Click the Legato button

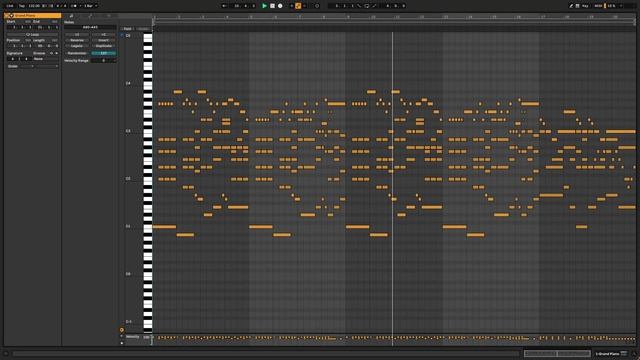coord(77,46)
